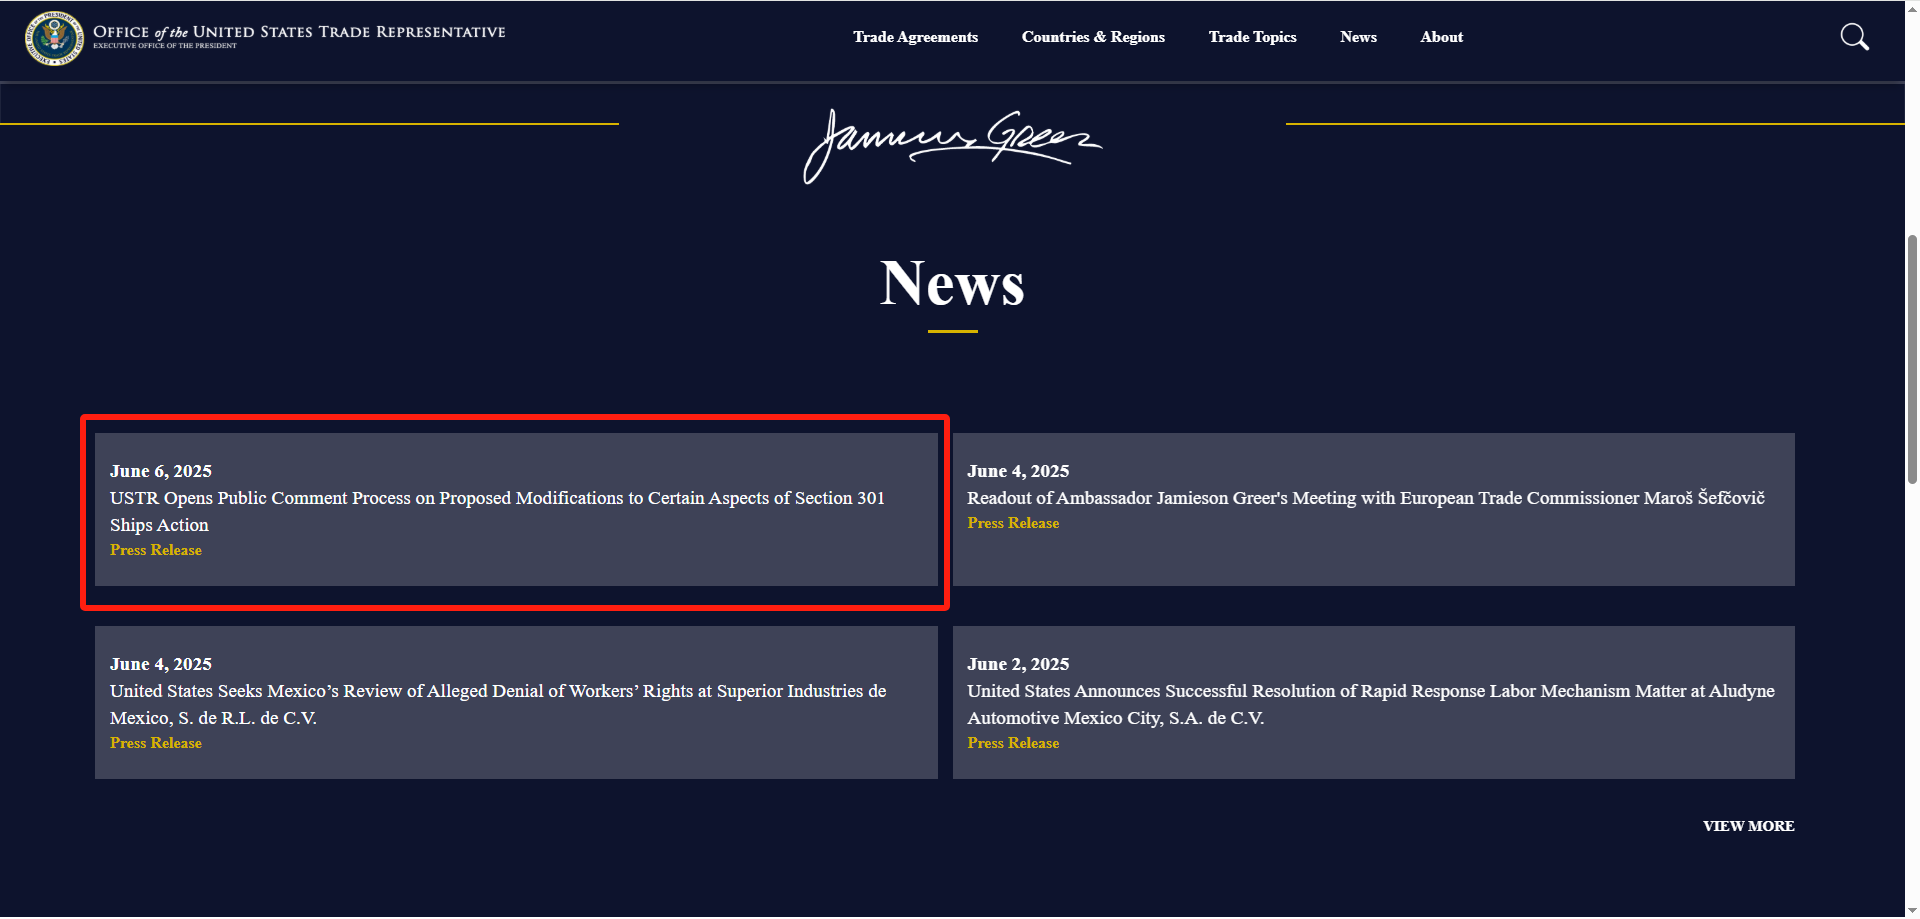
Task: Open the Trade Topics menu
Action: coord(1252,37)
